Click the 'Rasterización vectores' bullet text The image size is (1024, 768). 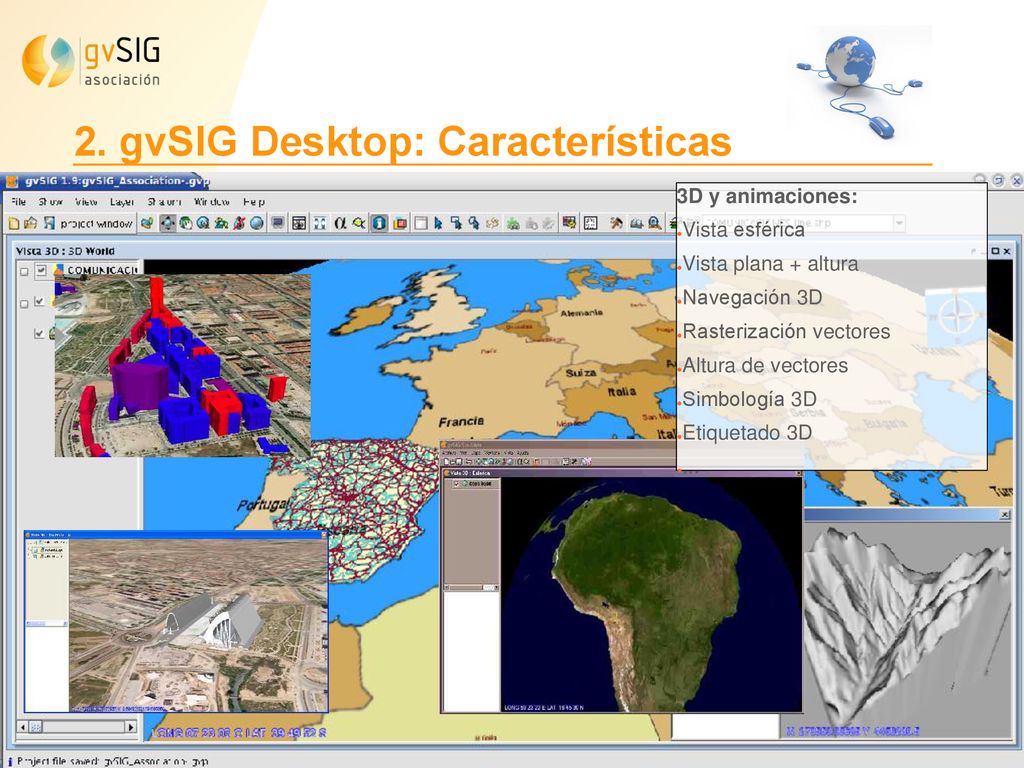(786, 332)
